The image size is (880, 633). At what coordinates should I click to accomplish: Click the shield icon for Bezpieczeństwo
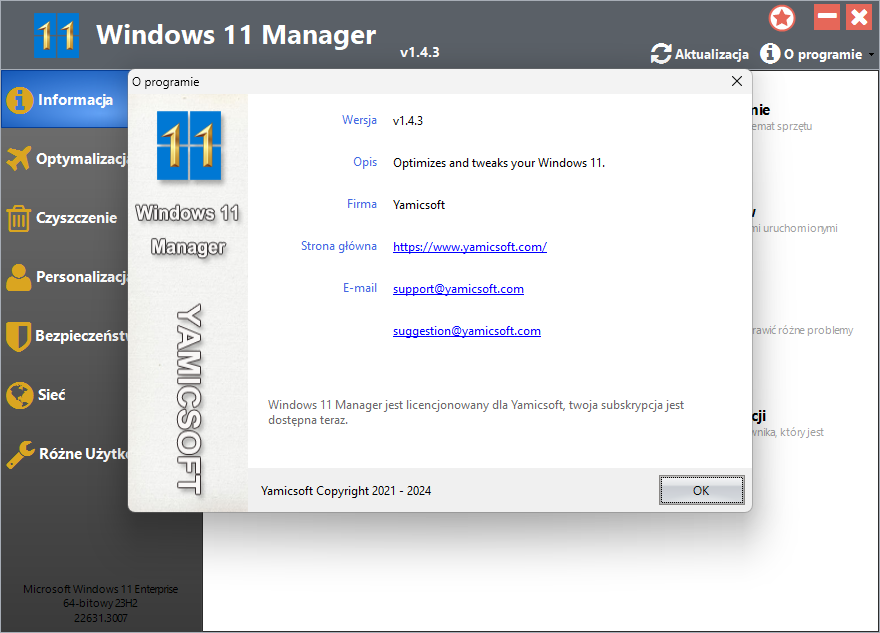[x=19, y=336]
